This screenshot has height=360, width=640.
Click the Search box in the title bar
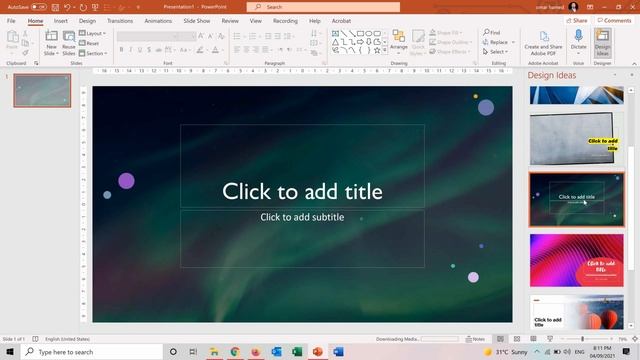323,7
